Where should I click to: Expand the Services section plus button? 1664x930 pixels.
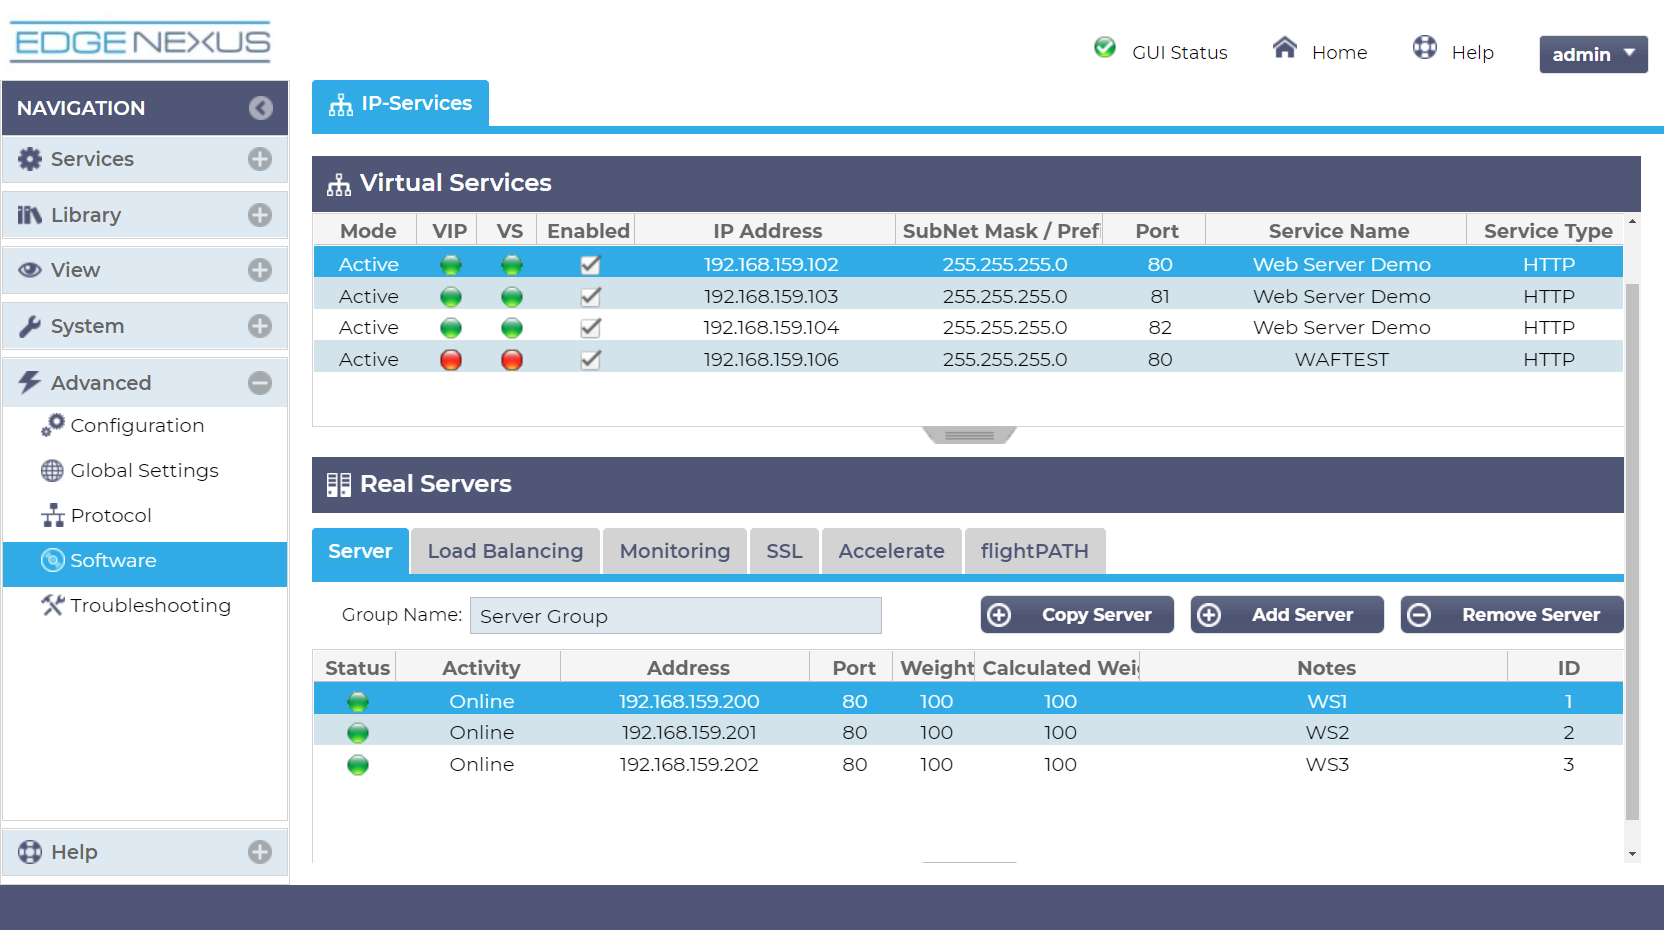[x=260, y=159]
